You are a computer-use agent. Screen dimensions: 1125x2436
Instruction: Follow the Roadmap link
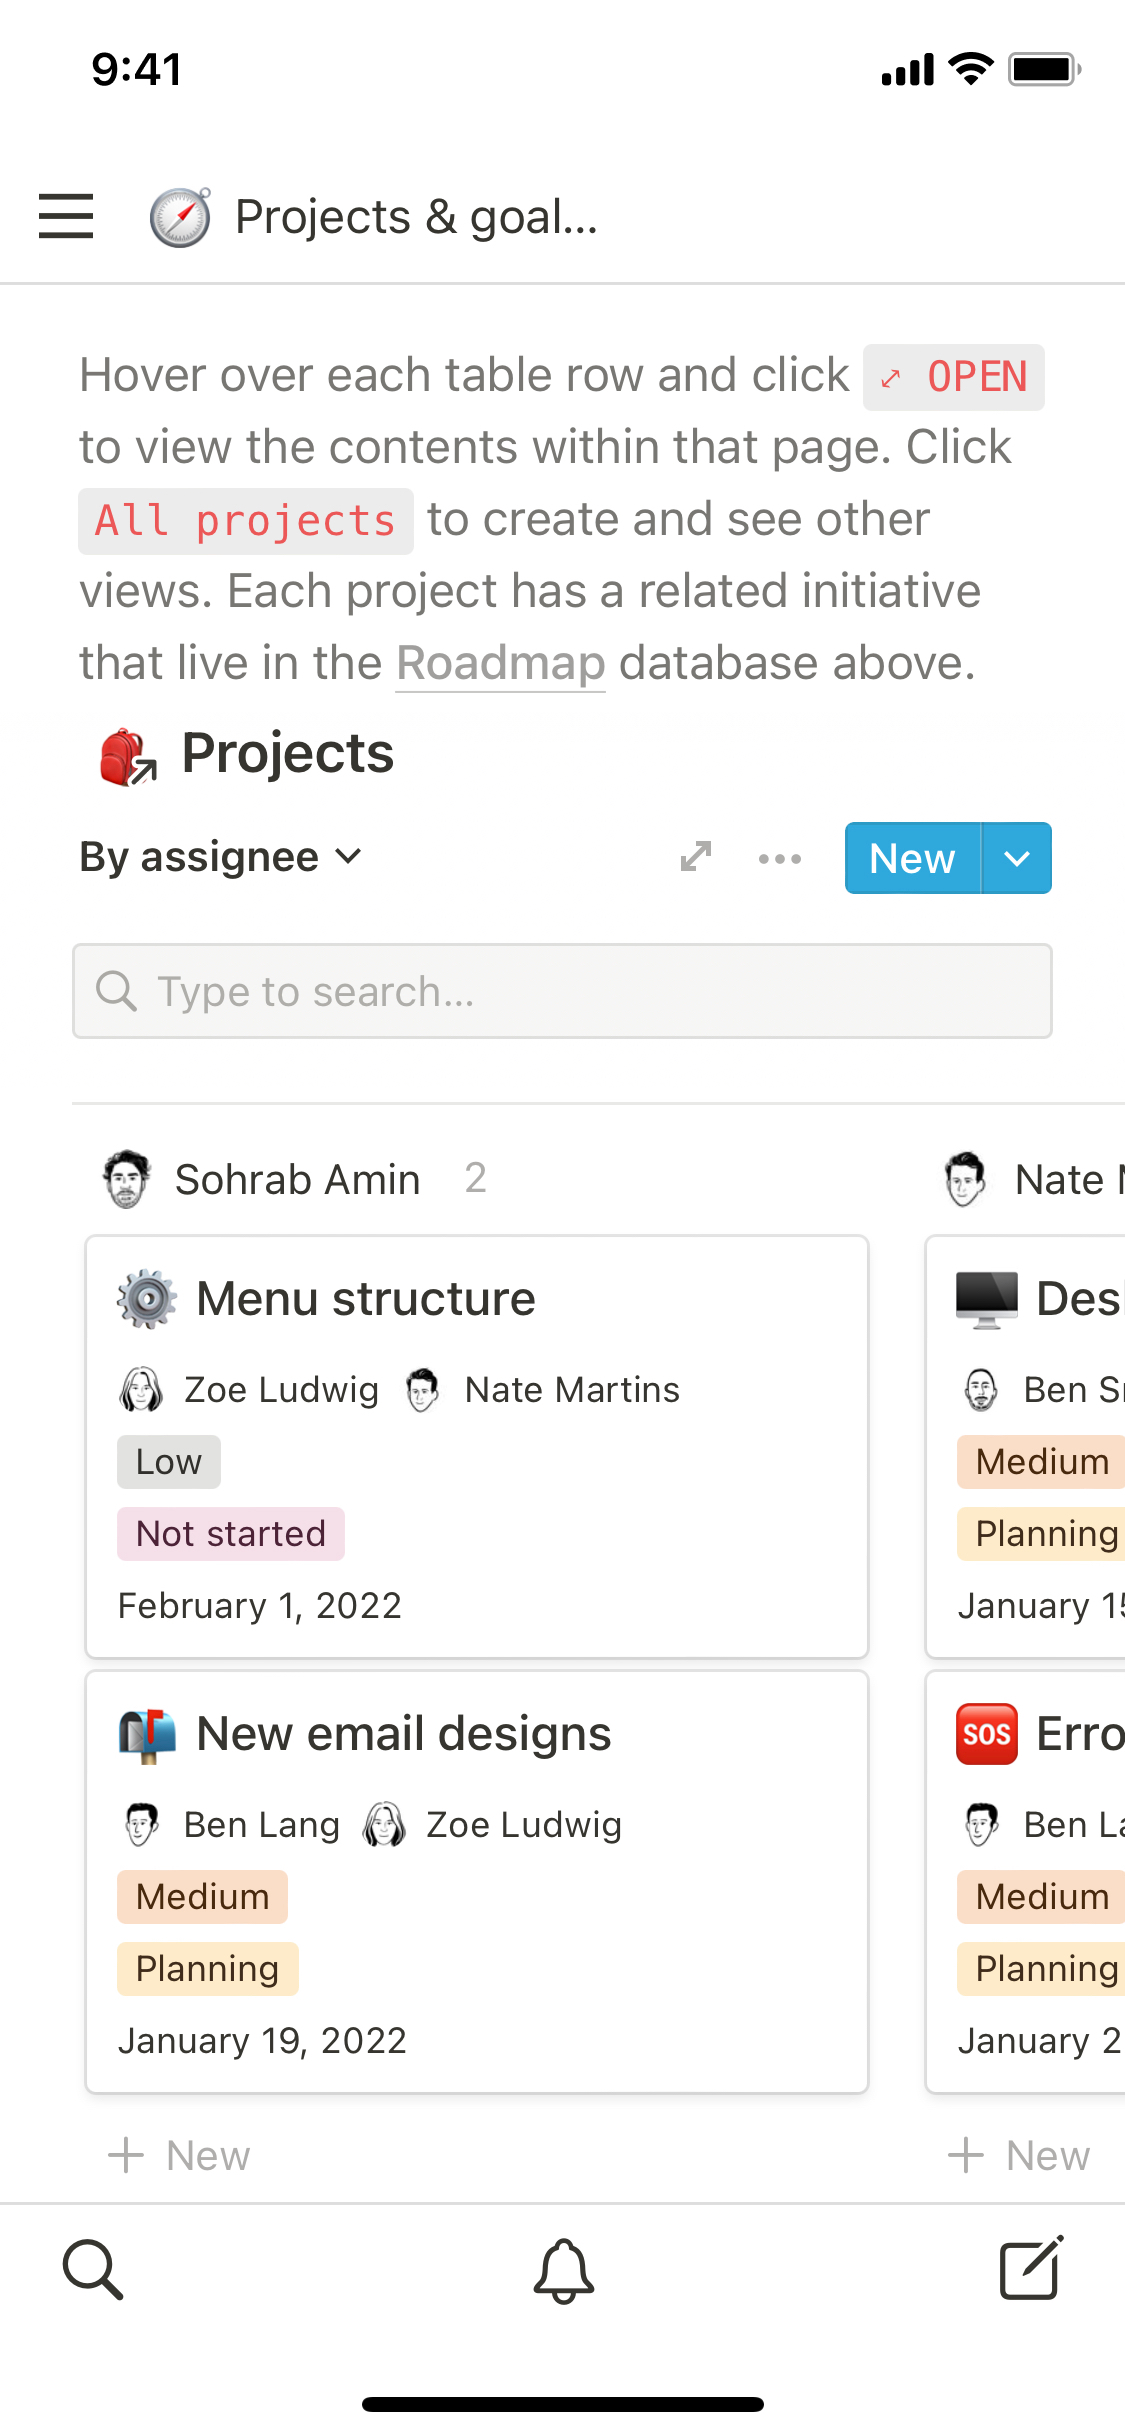click(x=500, y=663)
